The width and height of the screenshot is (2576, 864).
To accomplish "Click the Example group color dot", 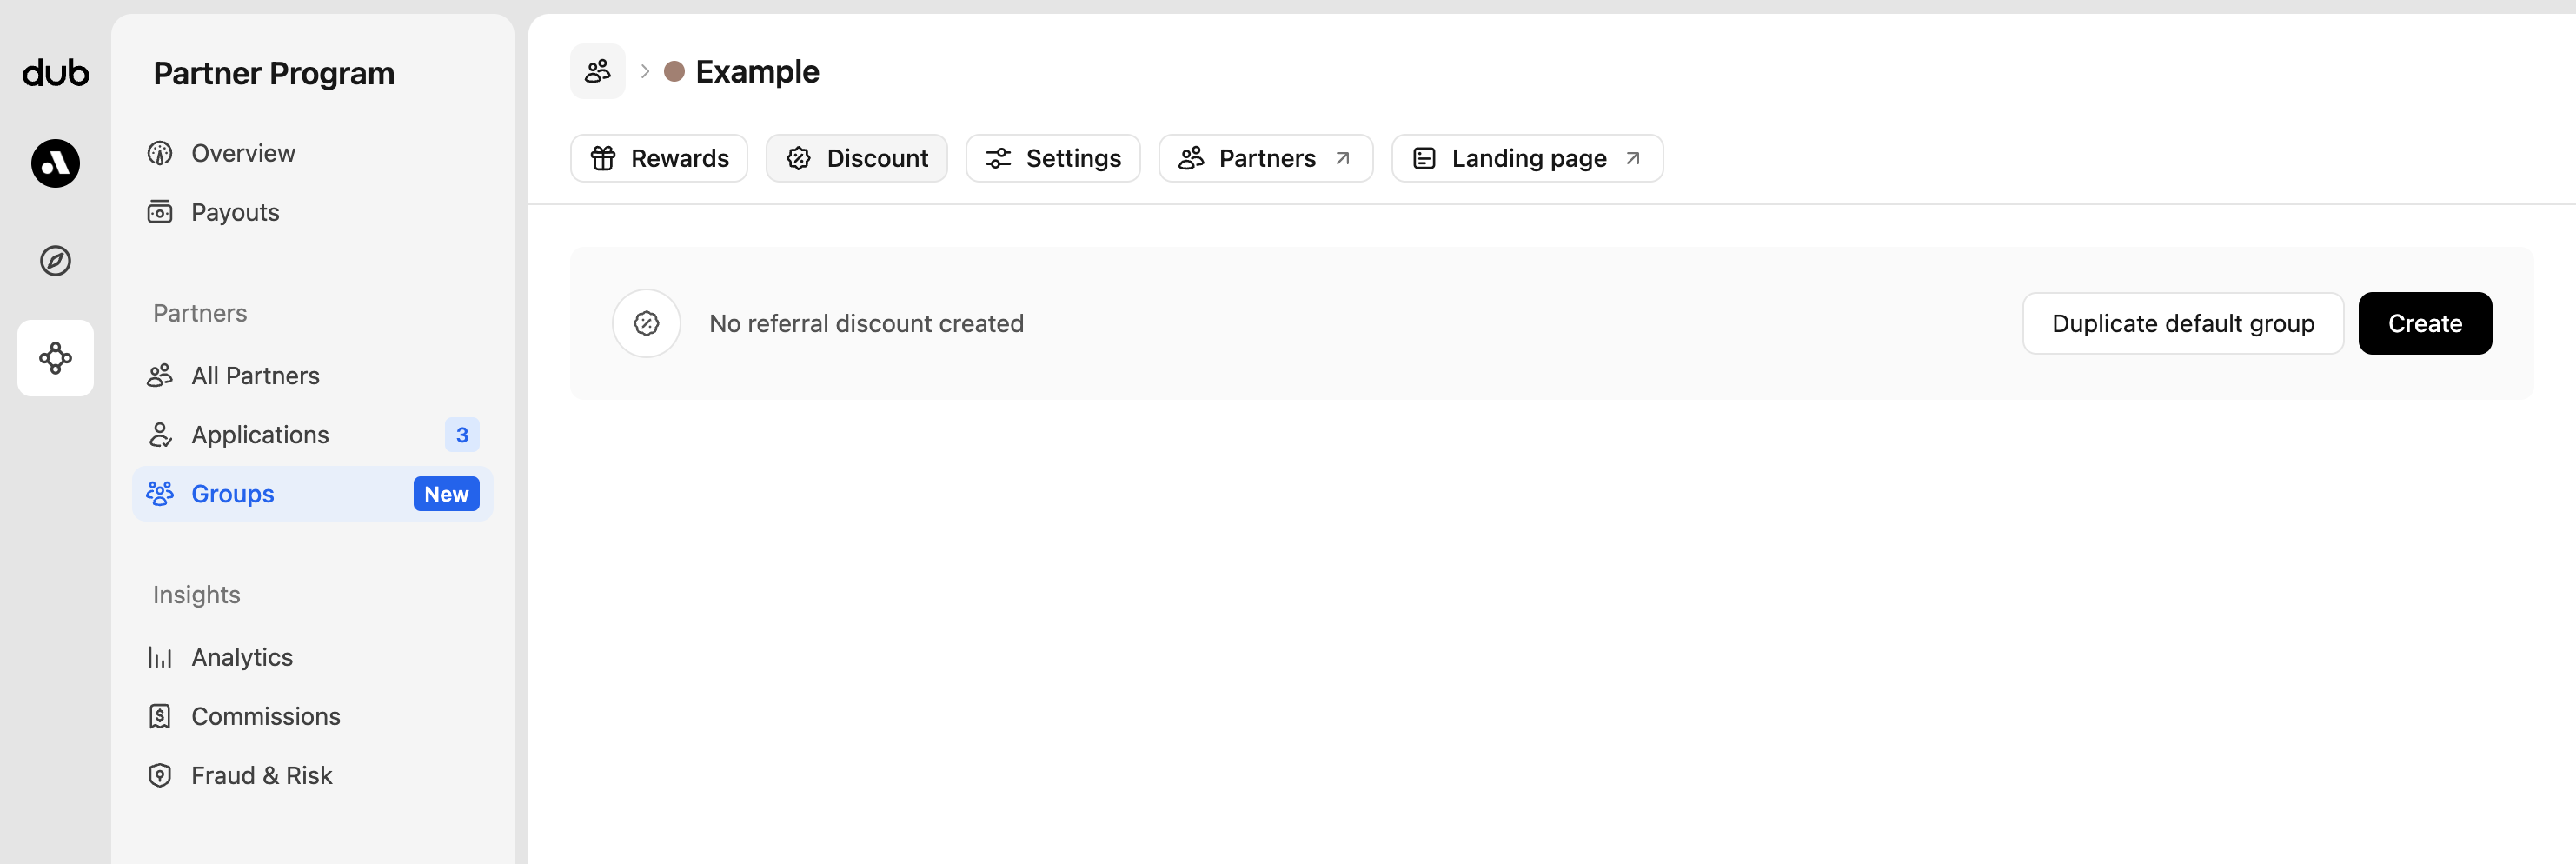I will (674, 71).
